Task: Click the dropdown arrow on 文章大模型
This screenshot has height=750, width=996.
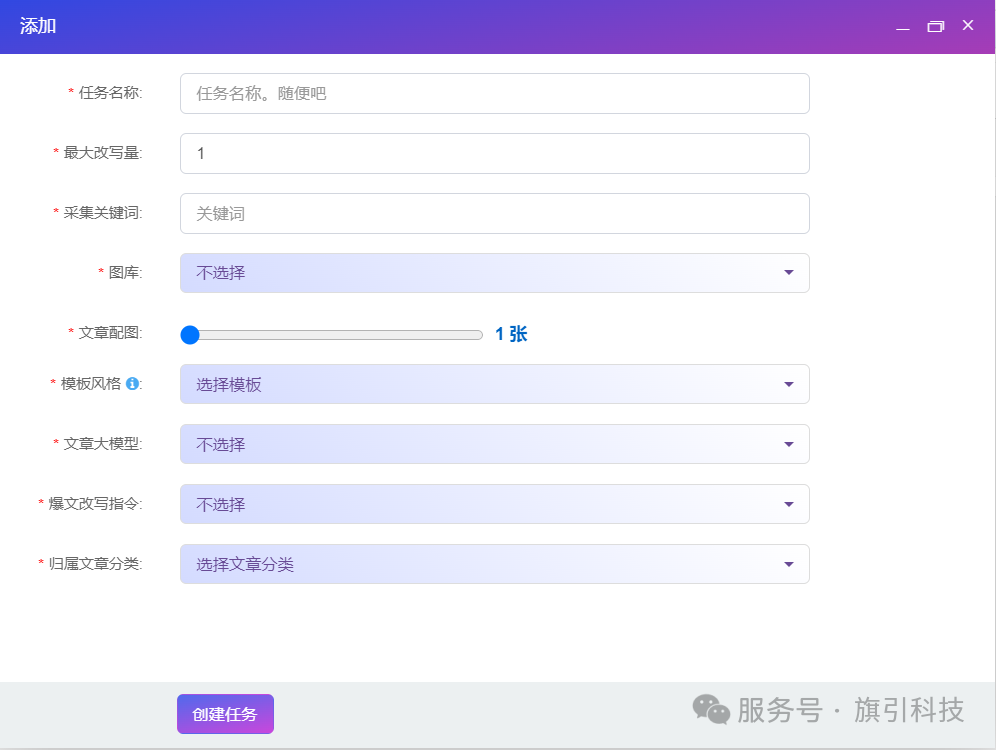Action: point(789,444)
